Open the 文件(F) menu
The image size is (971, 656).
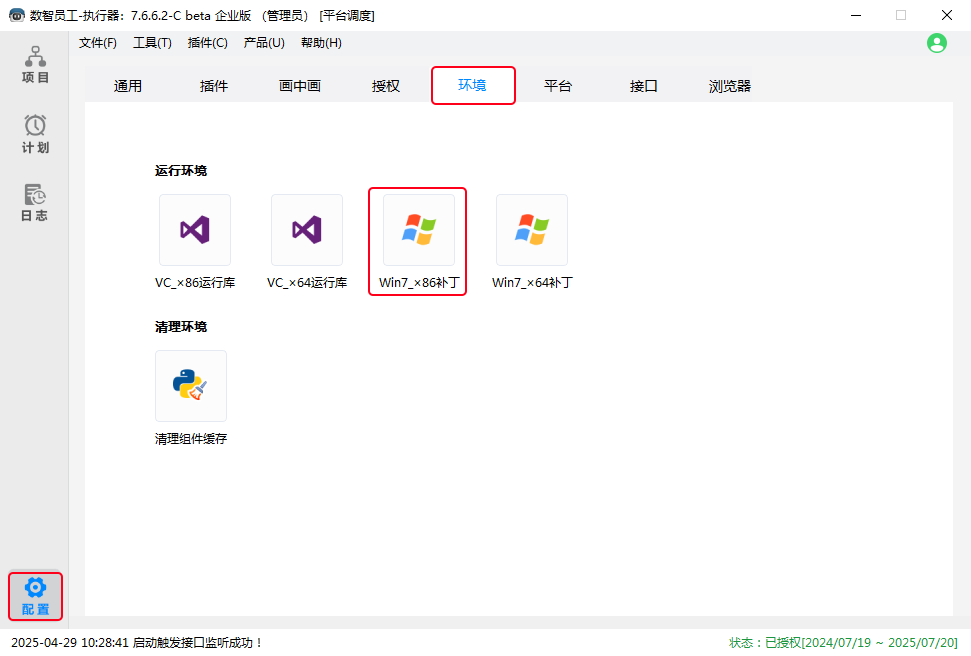pyautogui.click(x=98, y=43)
